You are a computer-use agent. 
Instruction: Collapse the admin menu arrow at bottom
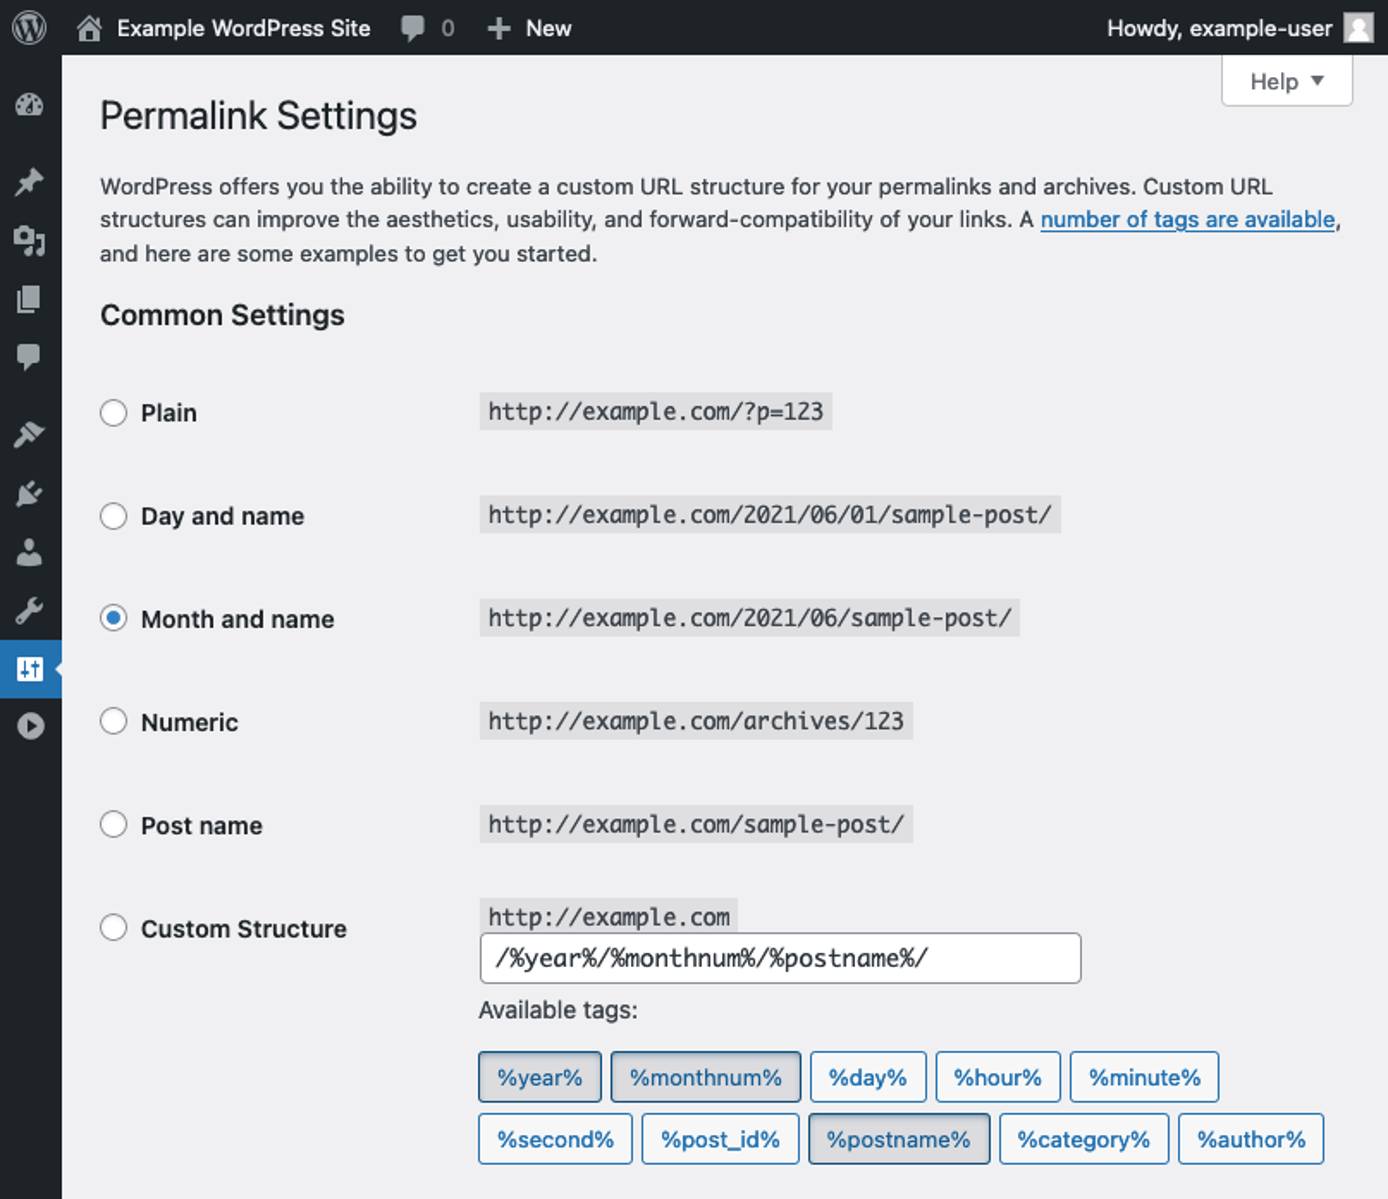click(x=29, y=727)
